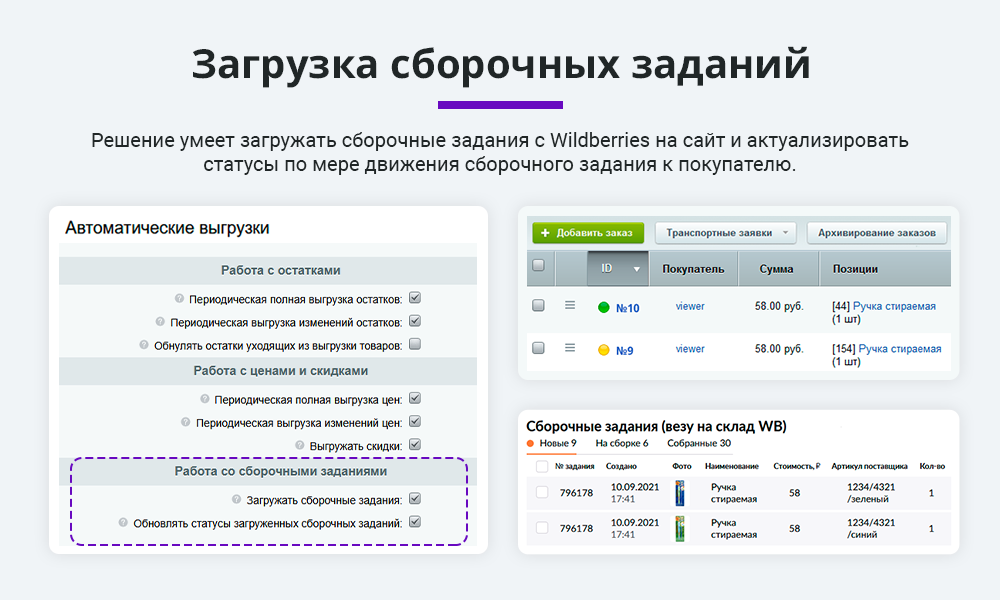This screenshot has width=1000, height=600.
Task: Open hamburger menu icon for order №9
Action: tap(570, 347)
